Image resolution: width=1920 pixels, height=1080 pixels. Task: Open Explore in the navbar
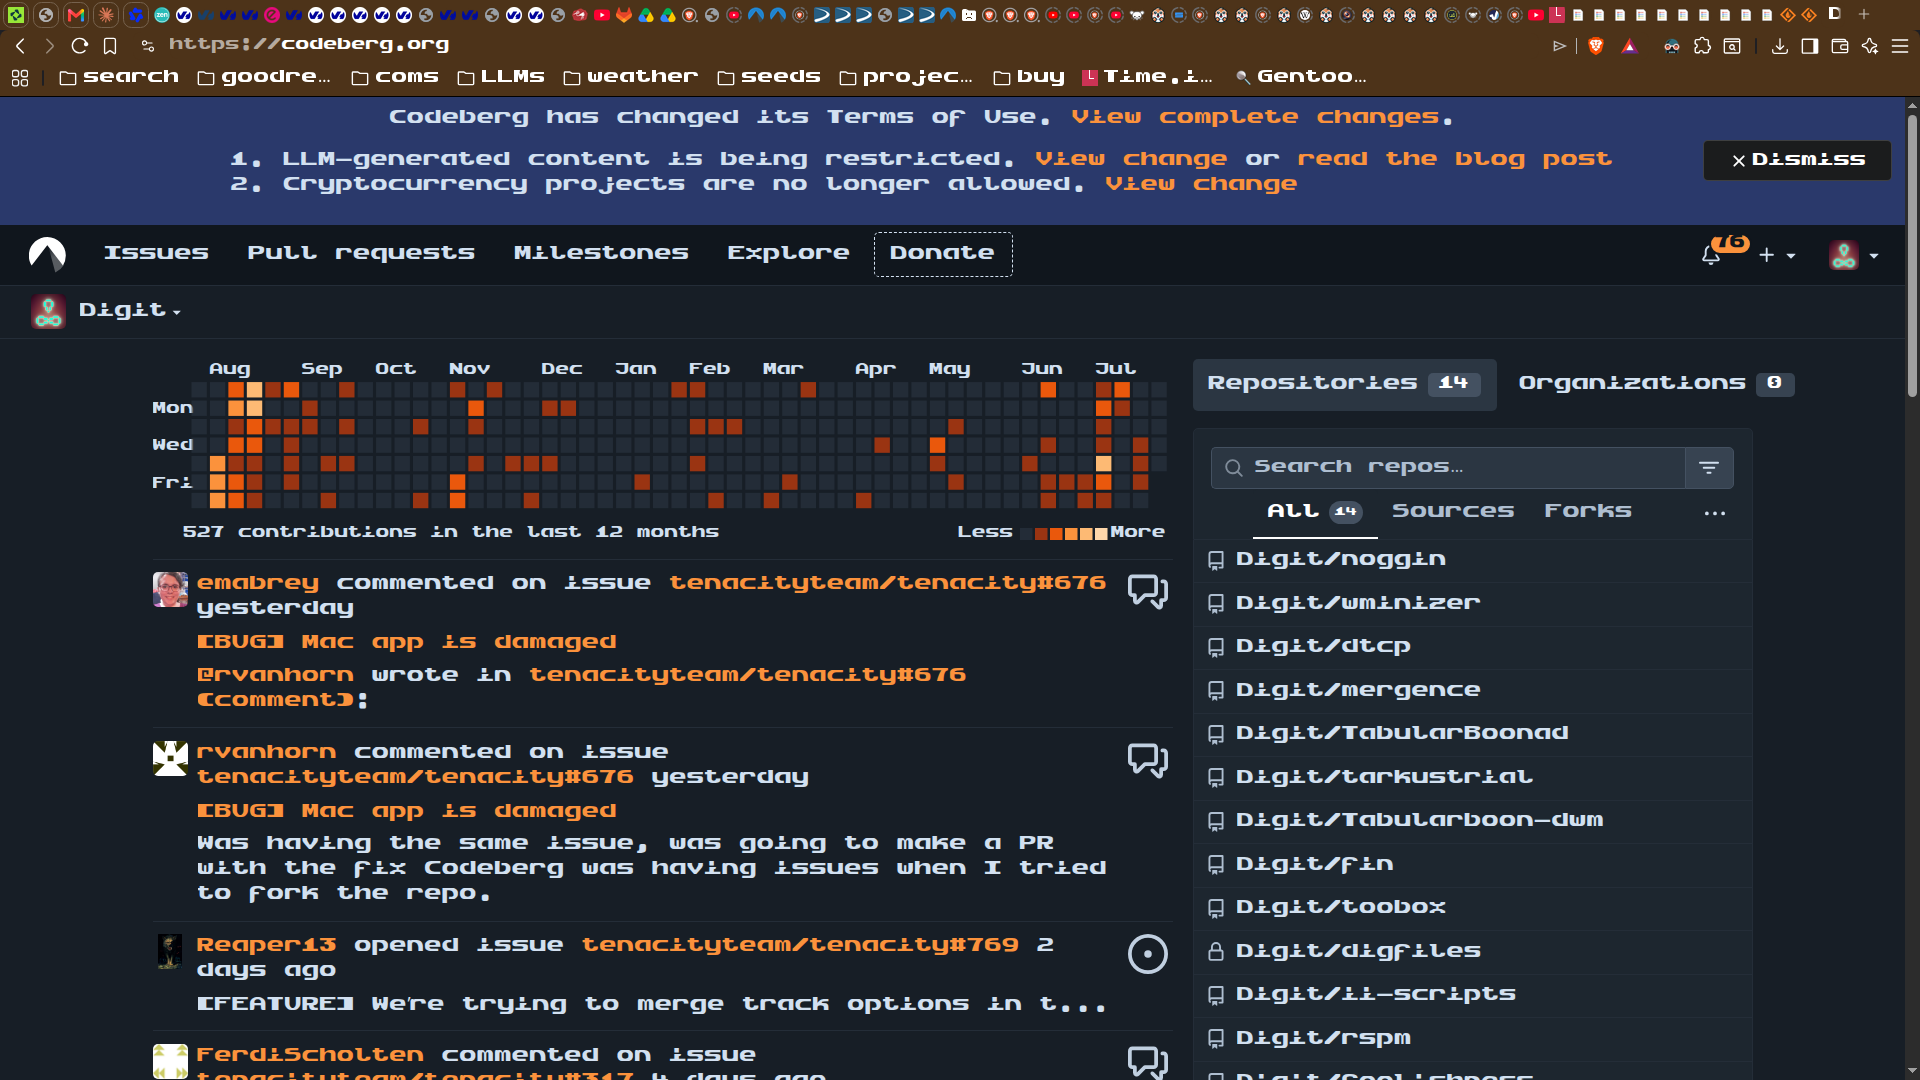(788, 254)
